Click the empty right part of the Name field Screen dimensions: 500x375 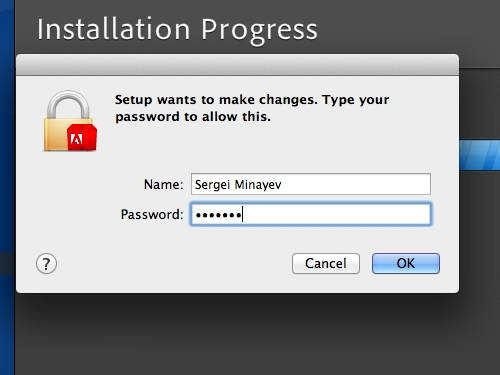pyautogui.click(x=355, y=184)
